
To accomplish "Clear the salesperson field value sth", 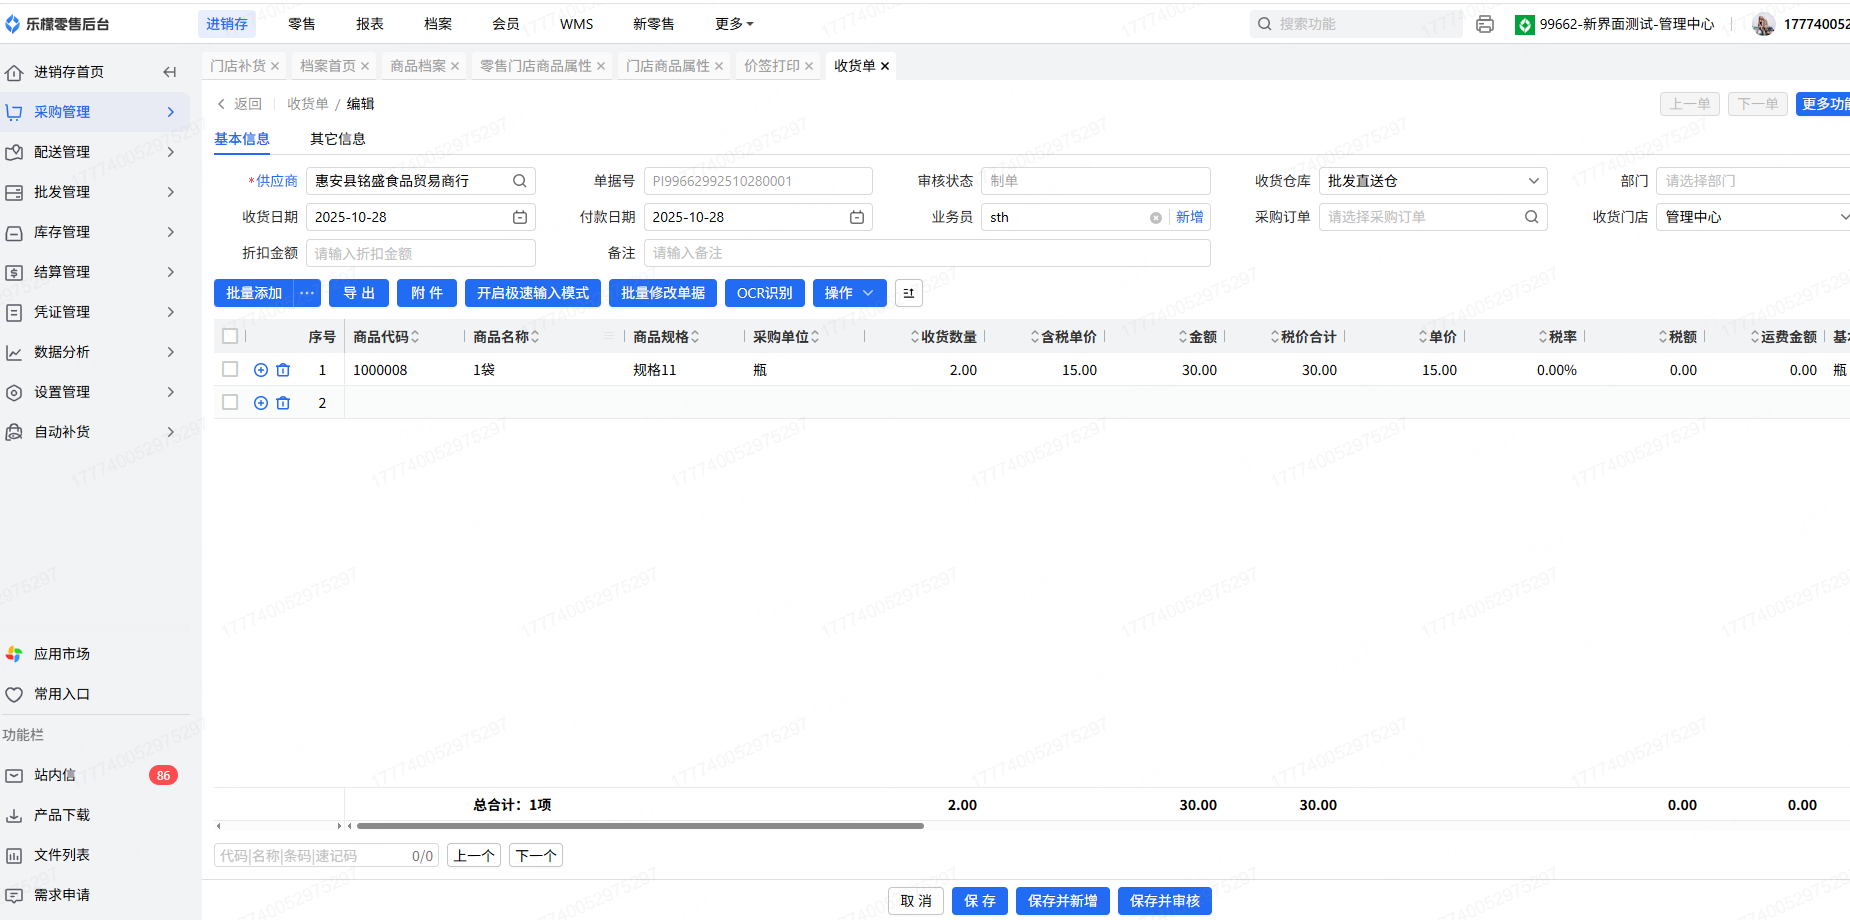I will 1155,218.
